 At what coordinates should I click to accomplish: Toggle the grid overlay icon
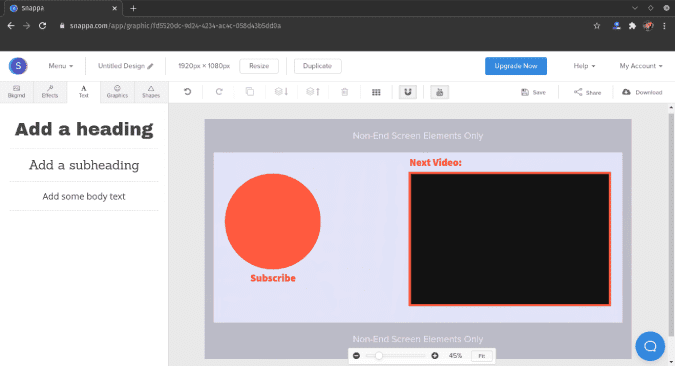(x=376, y=92)
